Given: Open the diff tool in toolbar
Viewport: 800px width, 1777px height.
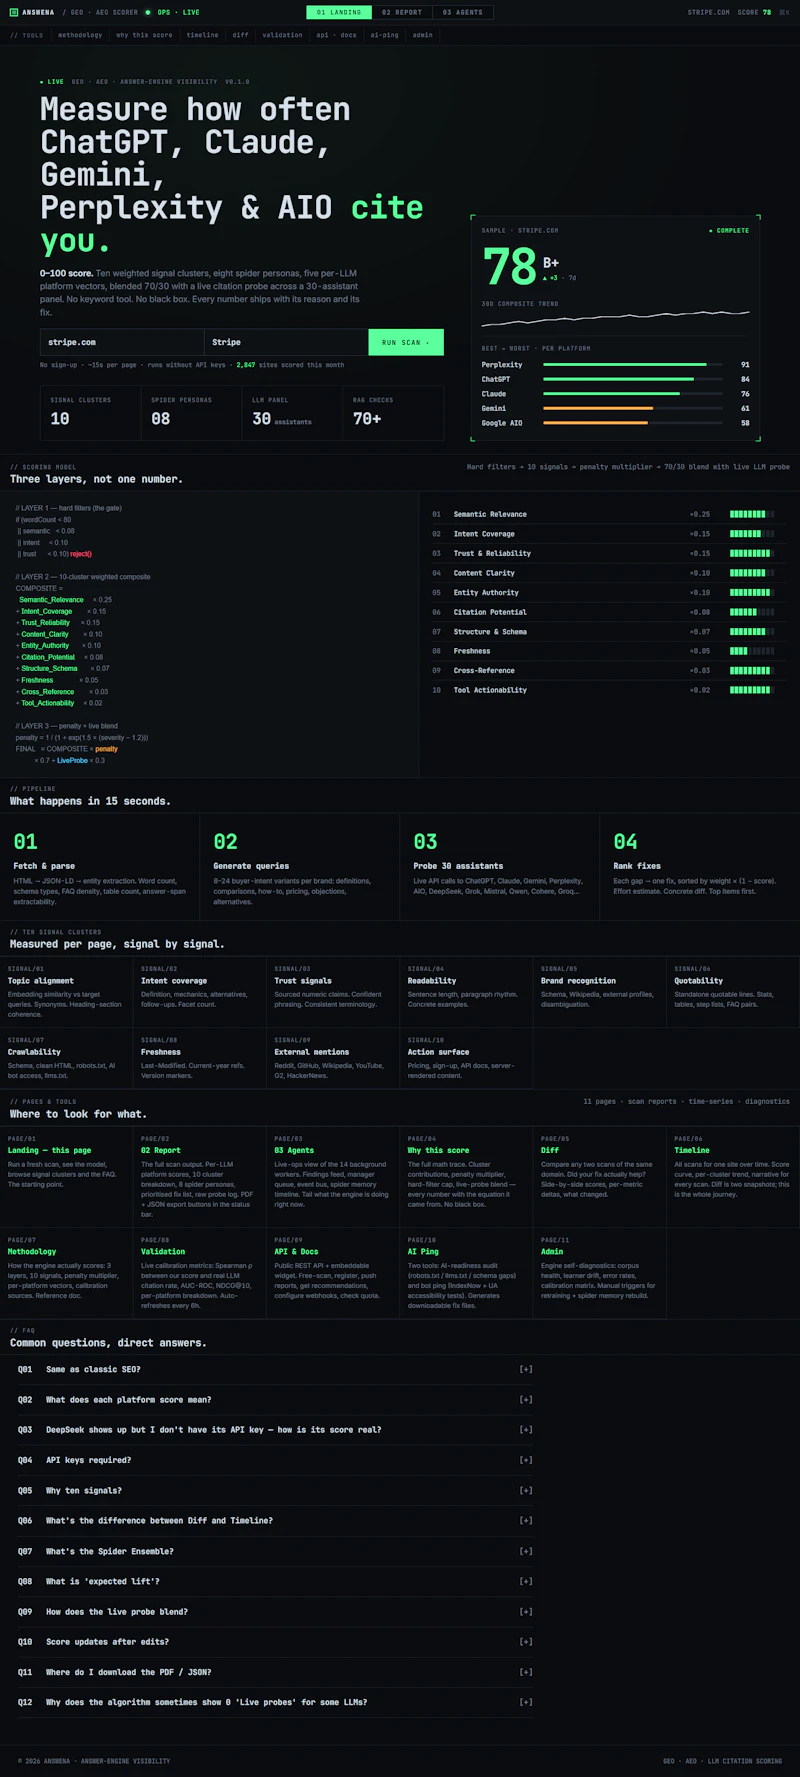Looking at the screenshot, I should [x=240, y=35].
